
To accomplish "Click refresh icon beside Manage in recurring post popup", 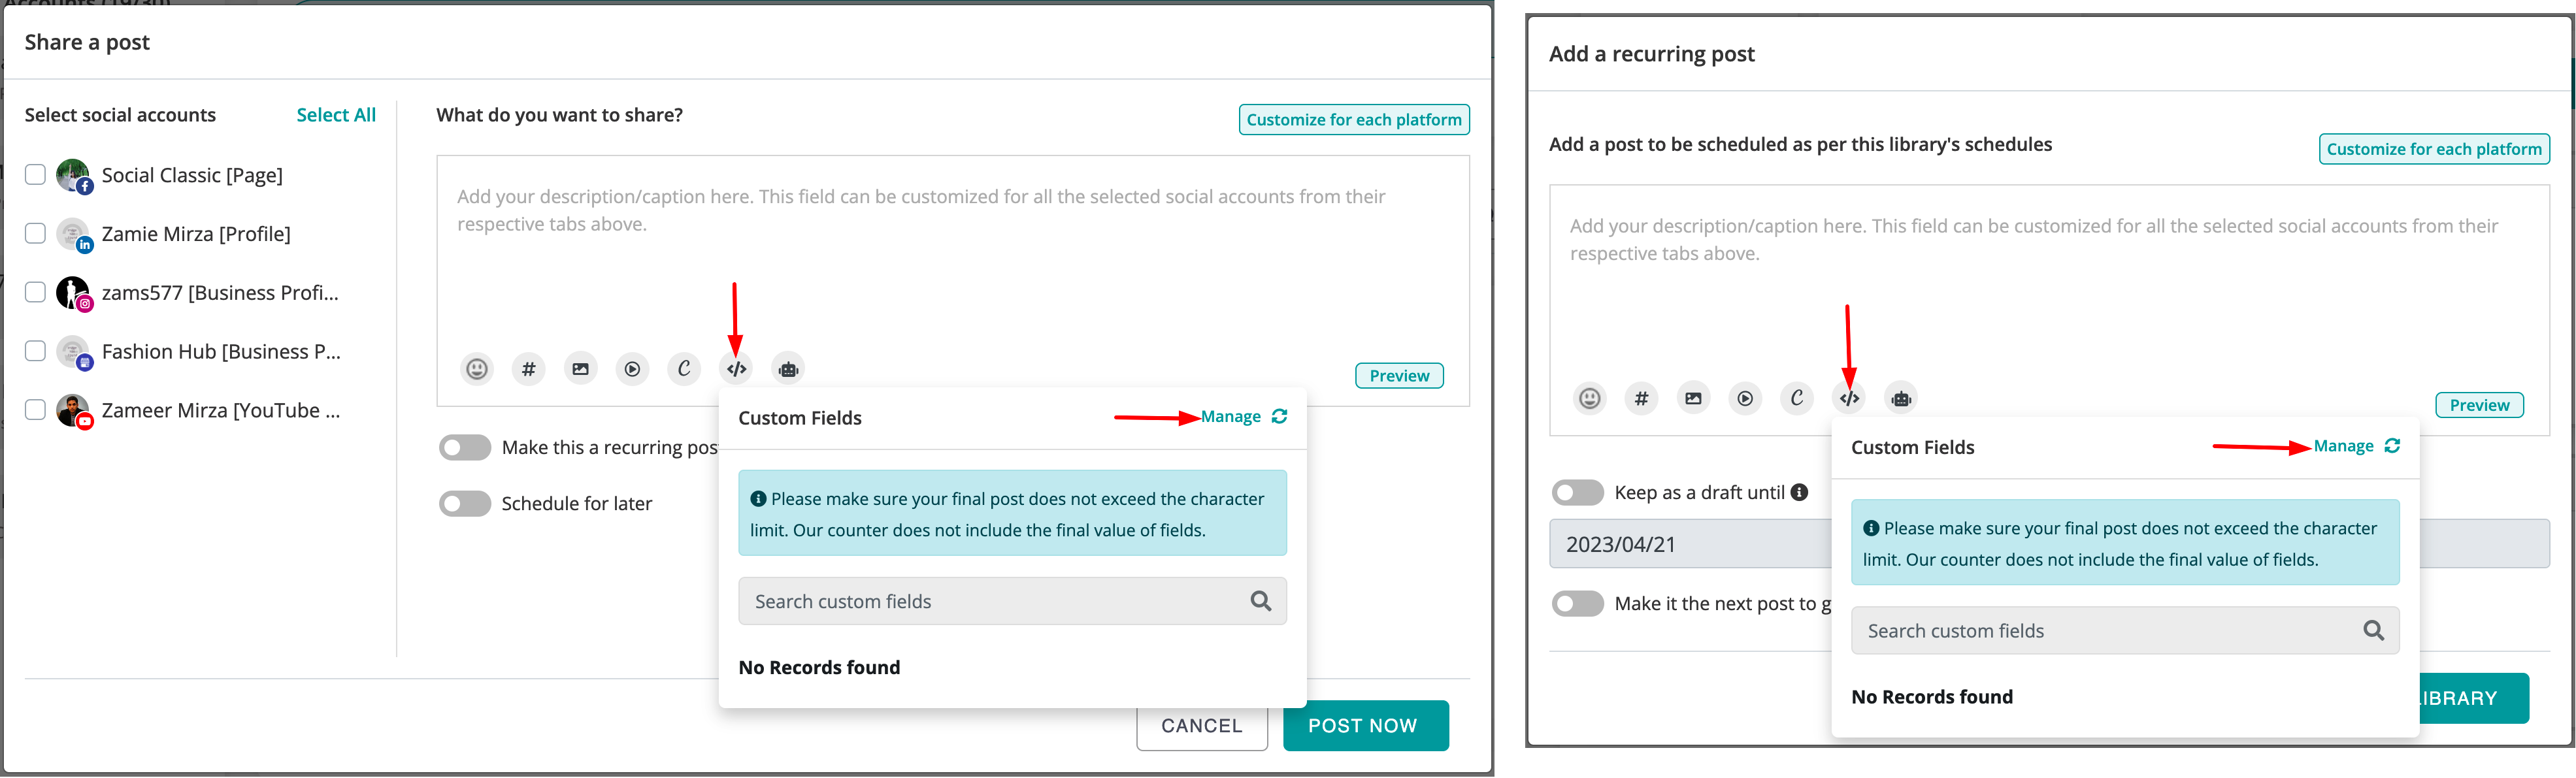I will [2392, 446].
